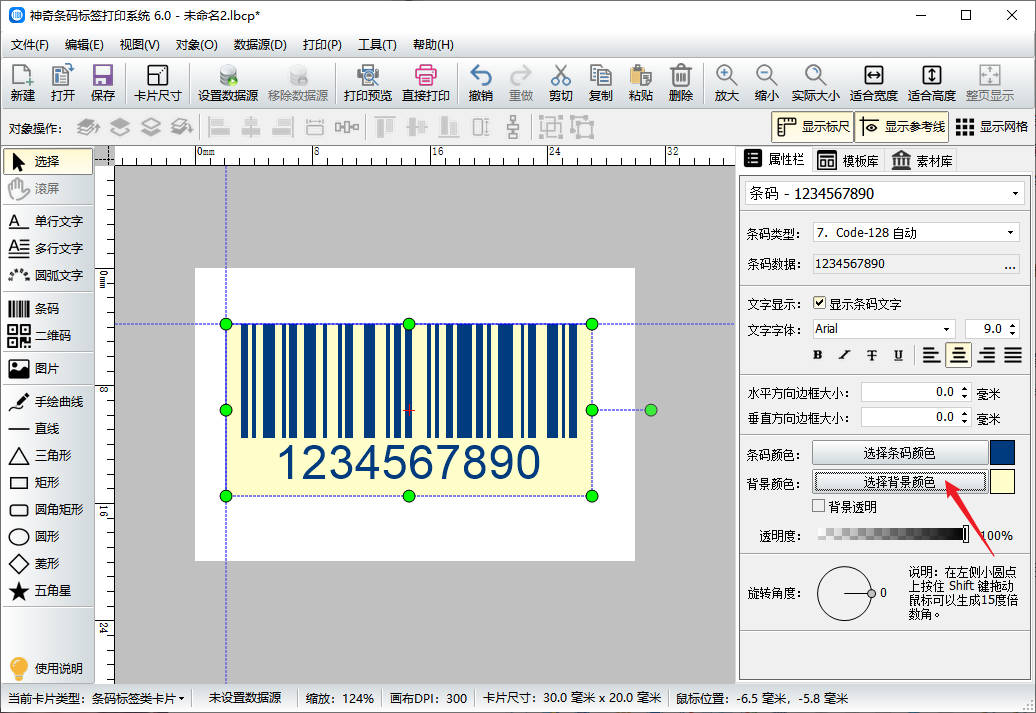Toggle 显示参考线 show guide lines
This screenshot has height=713, width=1036.
point(902,127)
